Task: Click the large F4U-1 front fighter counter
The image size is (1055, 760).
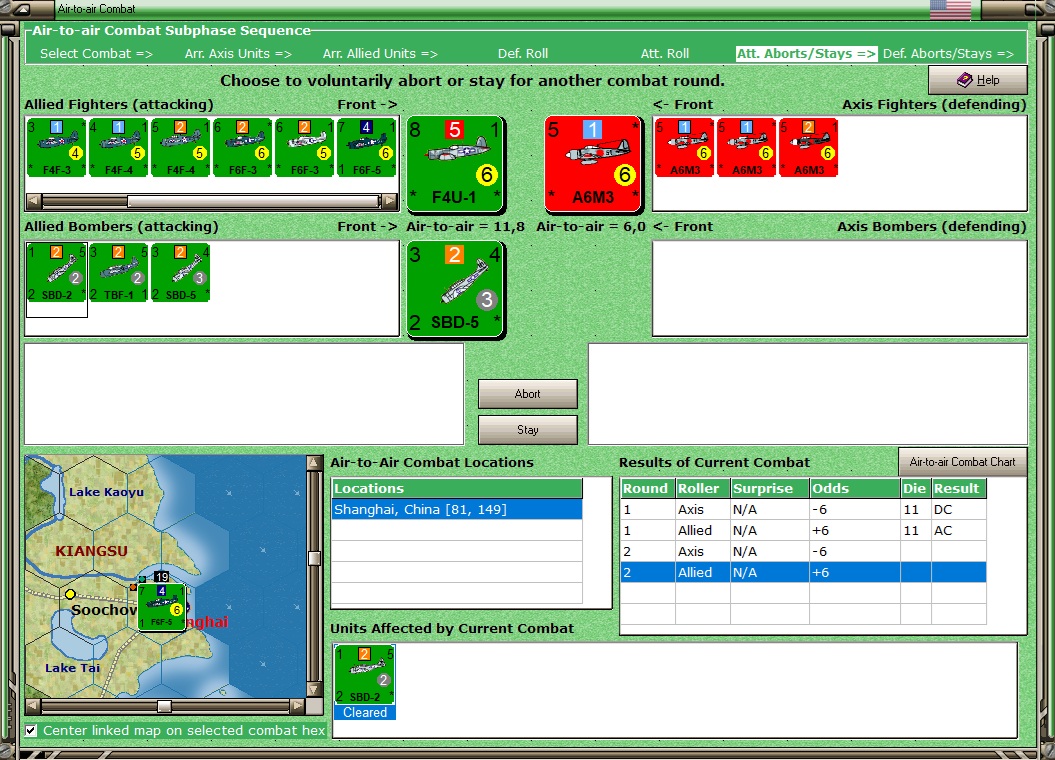Action: tap(456, 163)
